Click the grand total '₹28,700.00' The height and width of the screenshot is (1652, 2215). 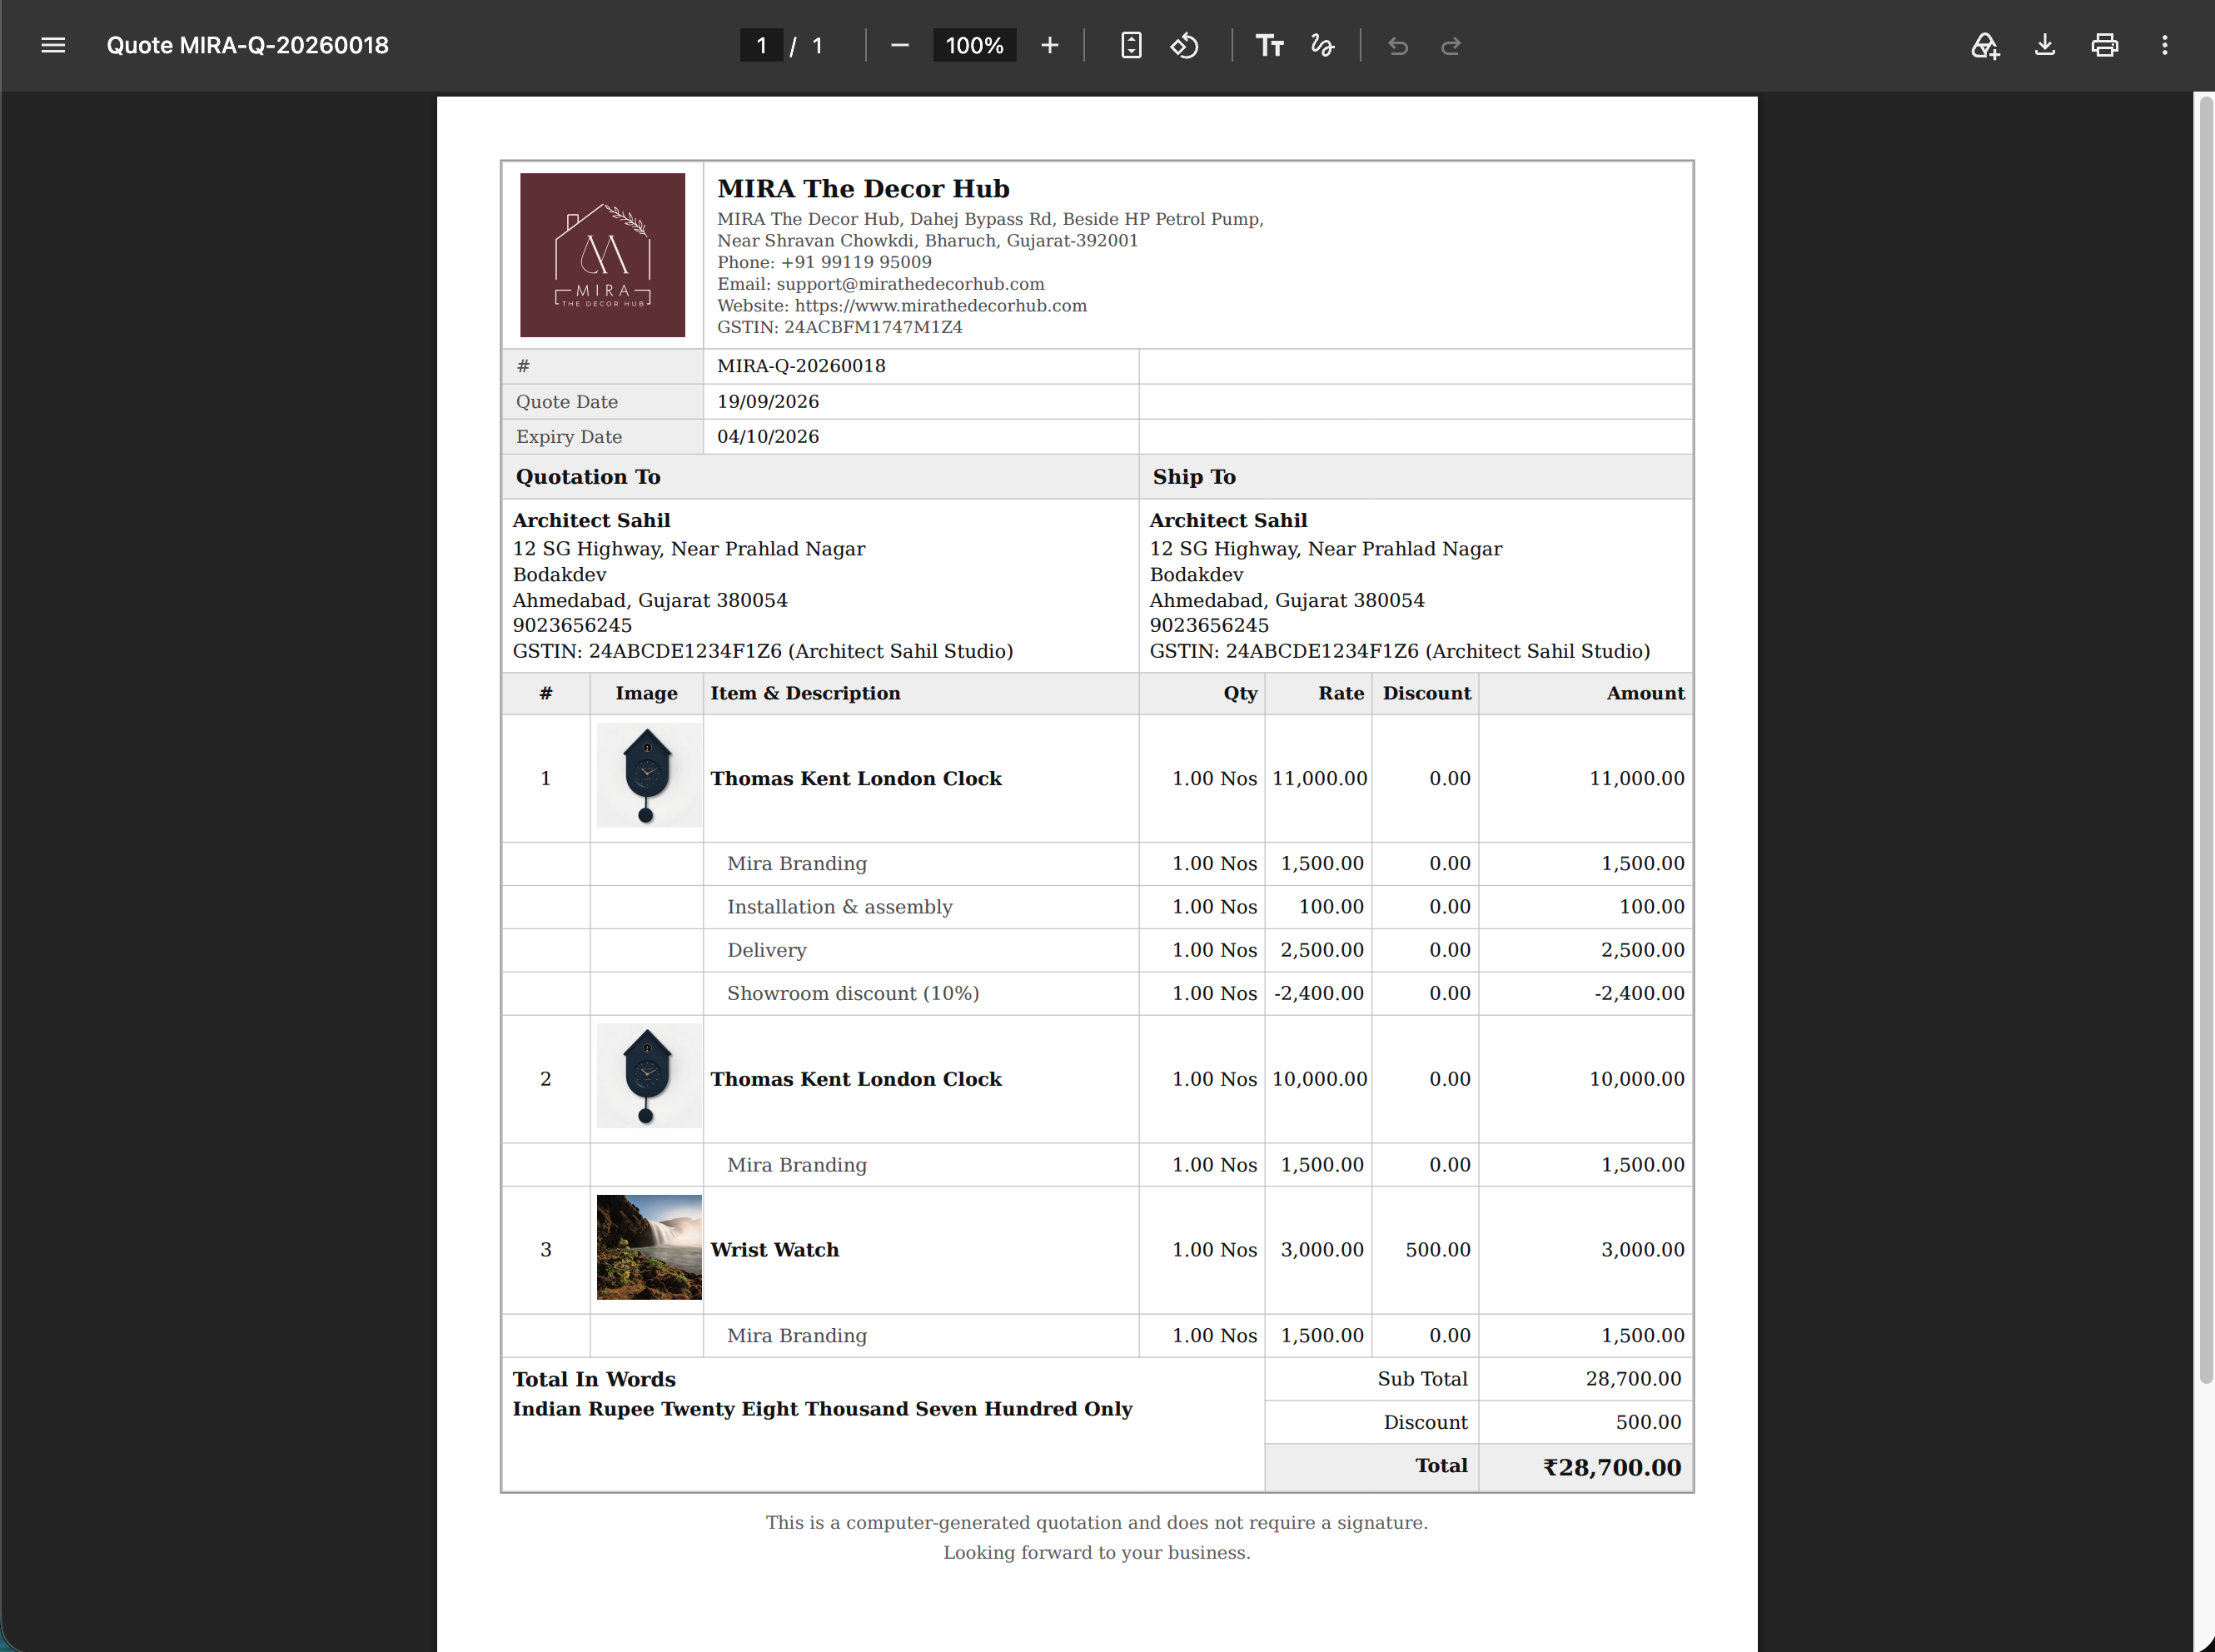click(1612, 1467)
